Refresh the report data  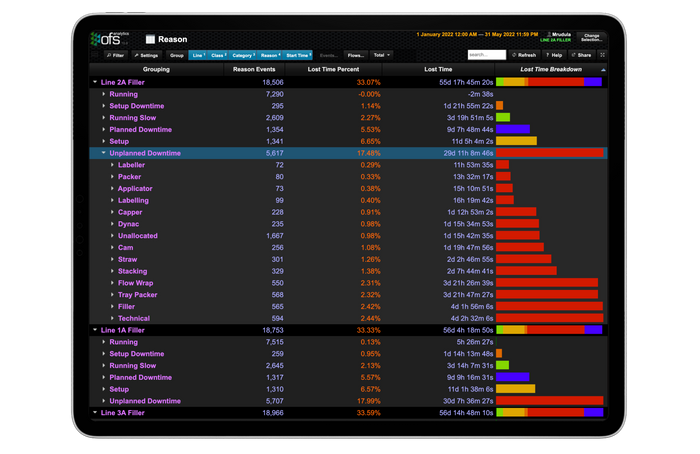[x=525, y=55]
